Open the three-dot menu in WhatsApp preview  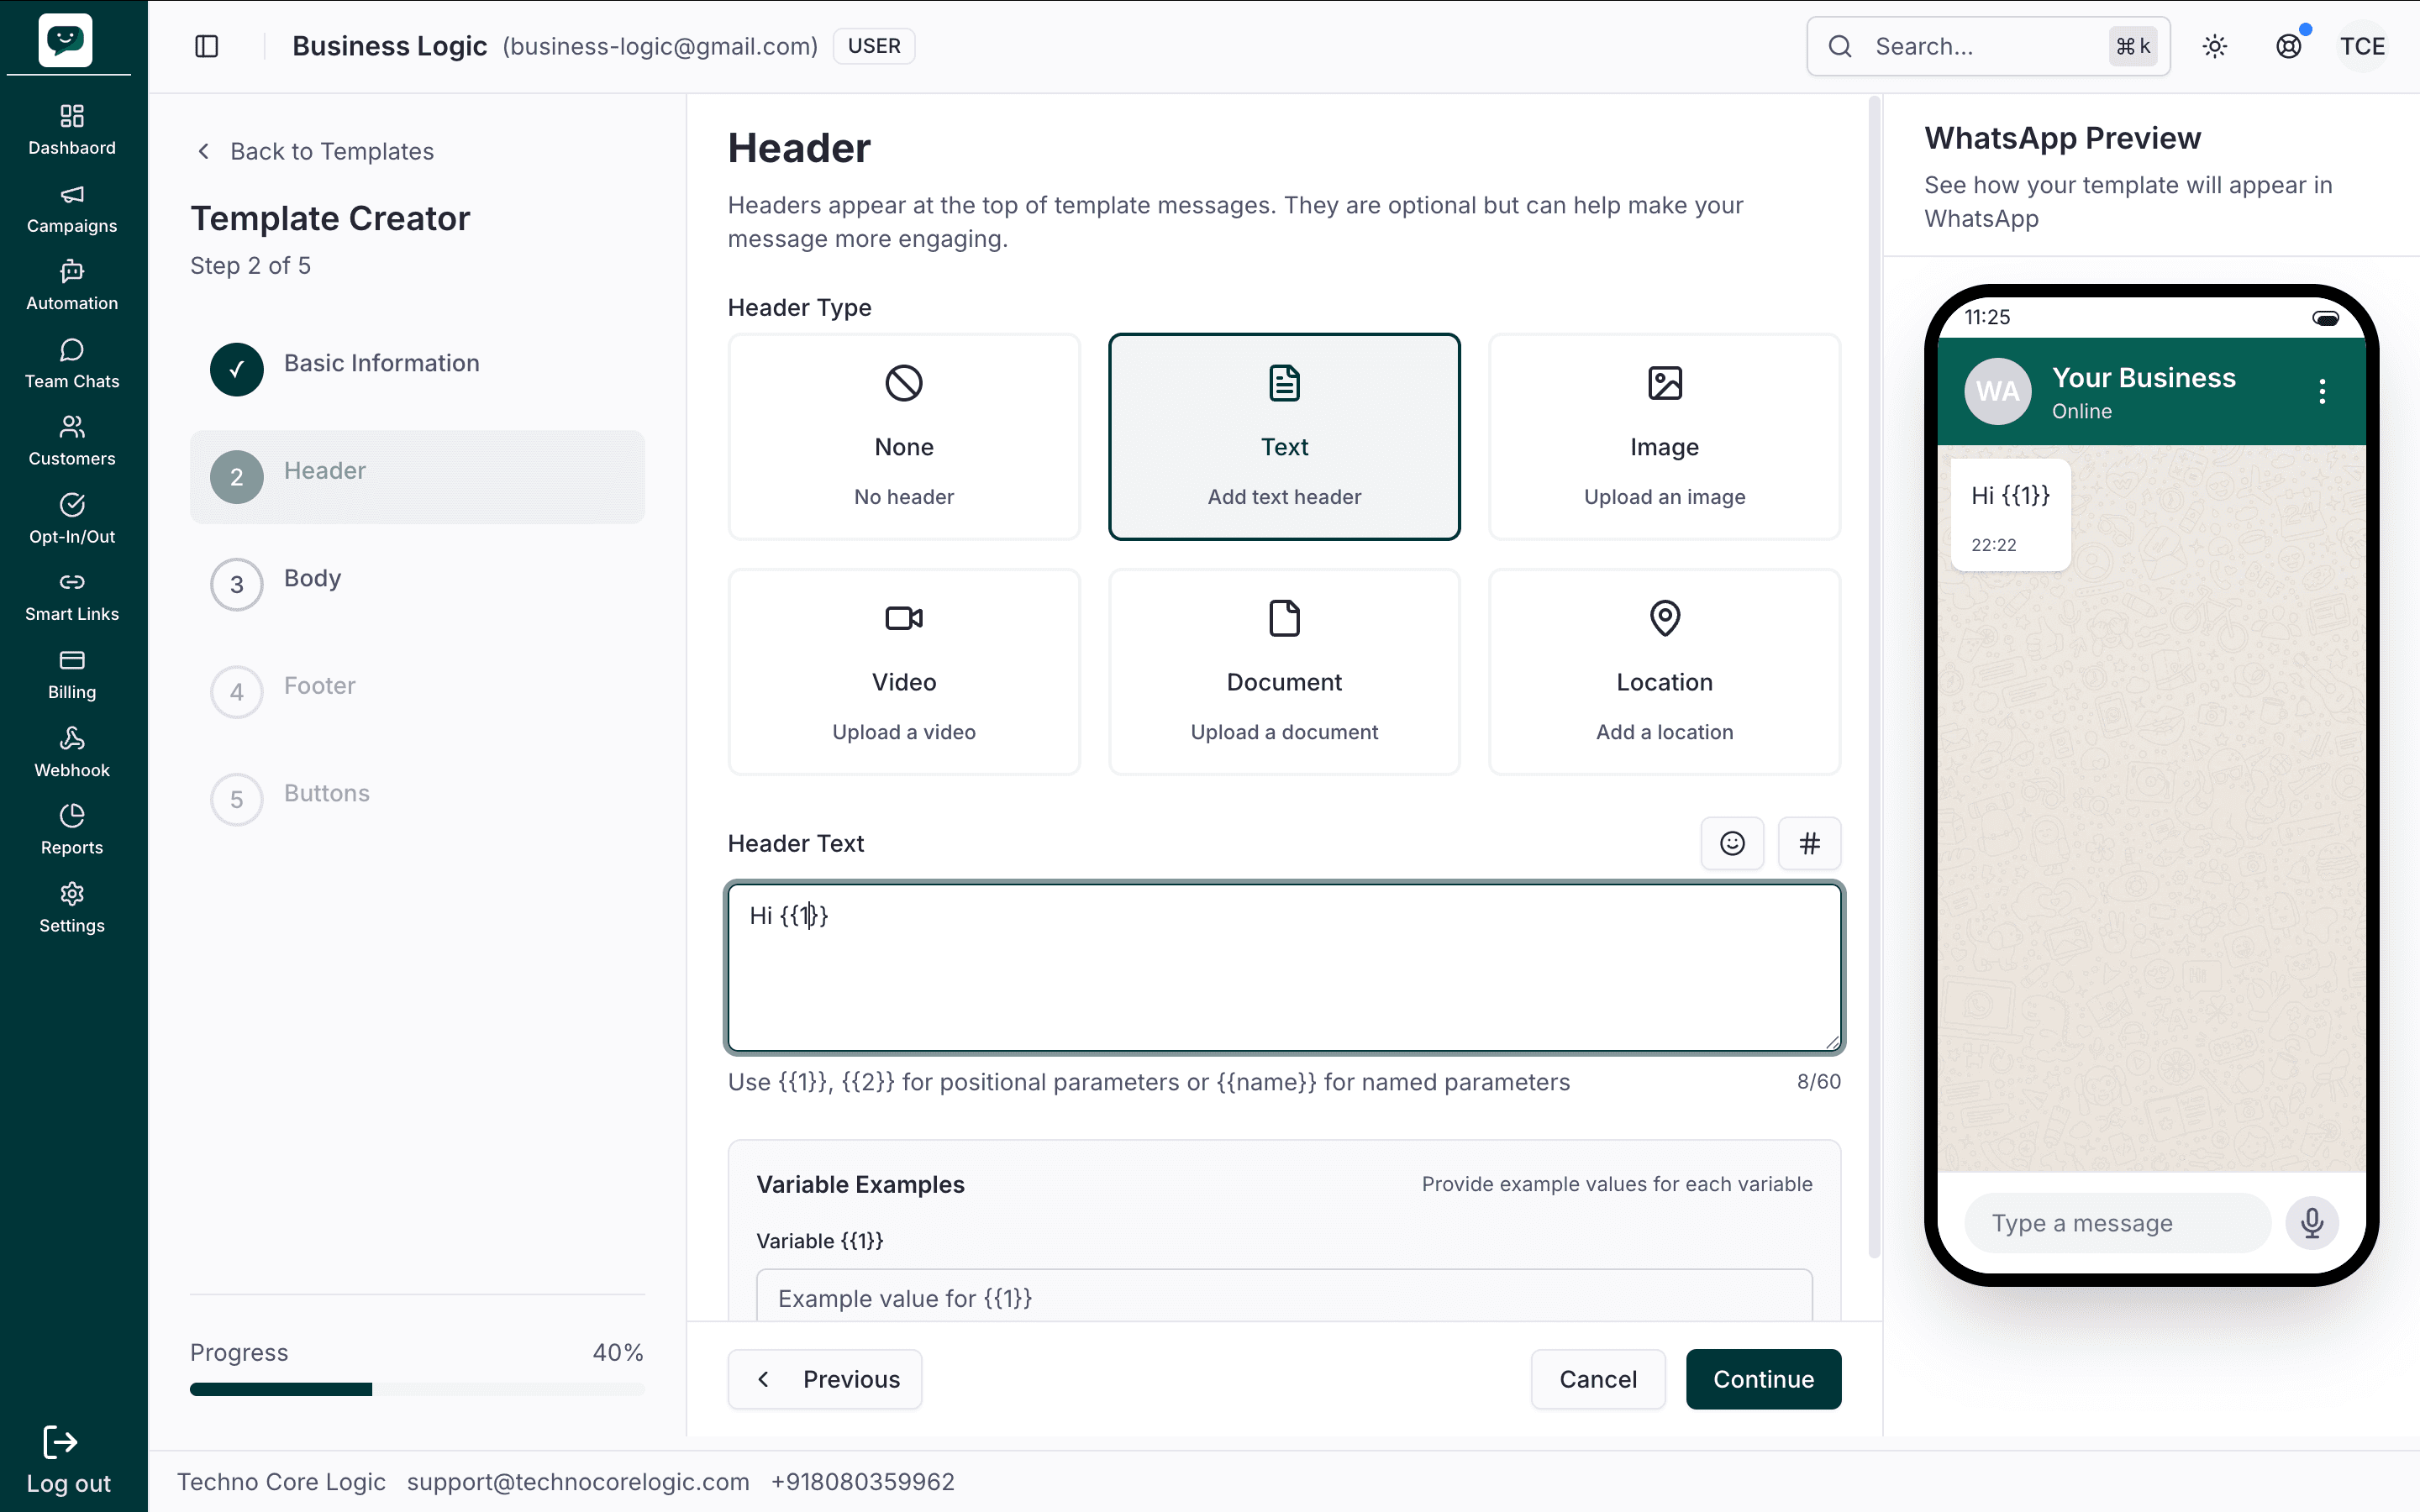click(x=2322, y=391)
